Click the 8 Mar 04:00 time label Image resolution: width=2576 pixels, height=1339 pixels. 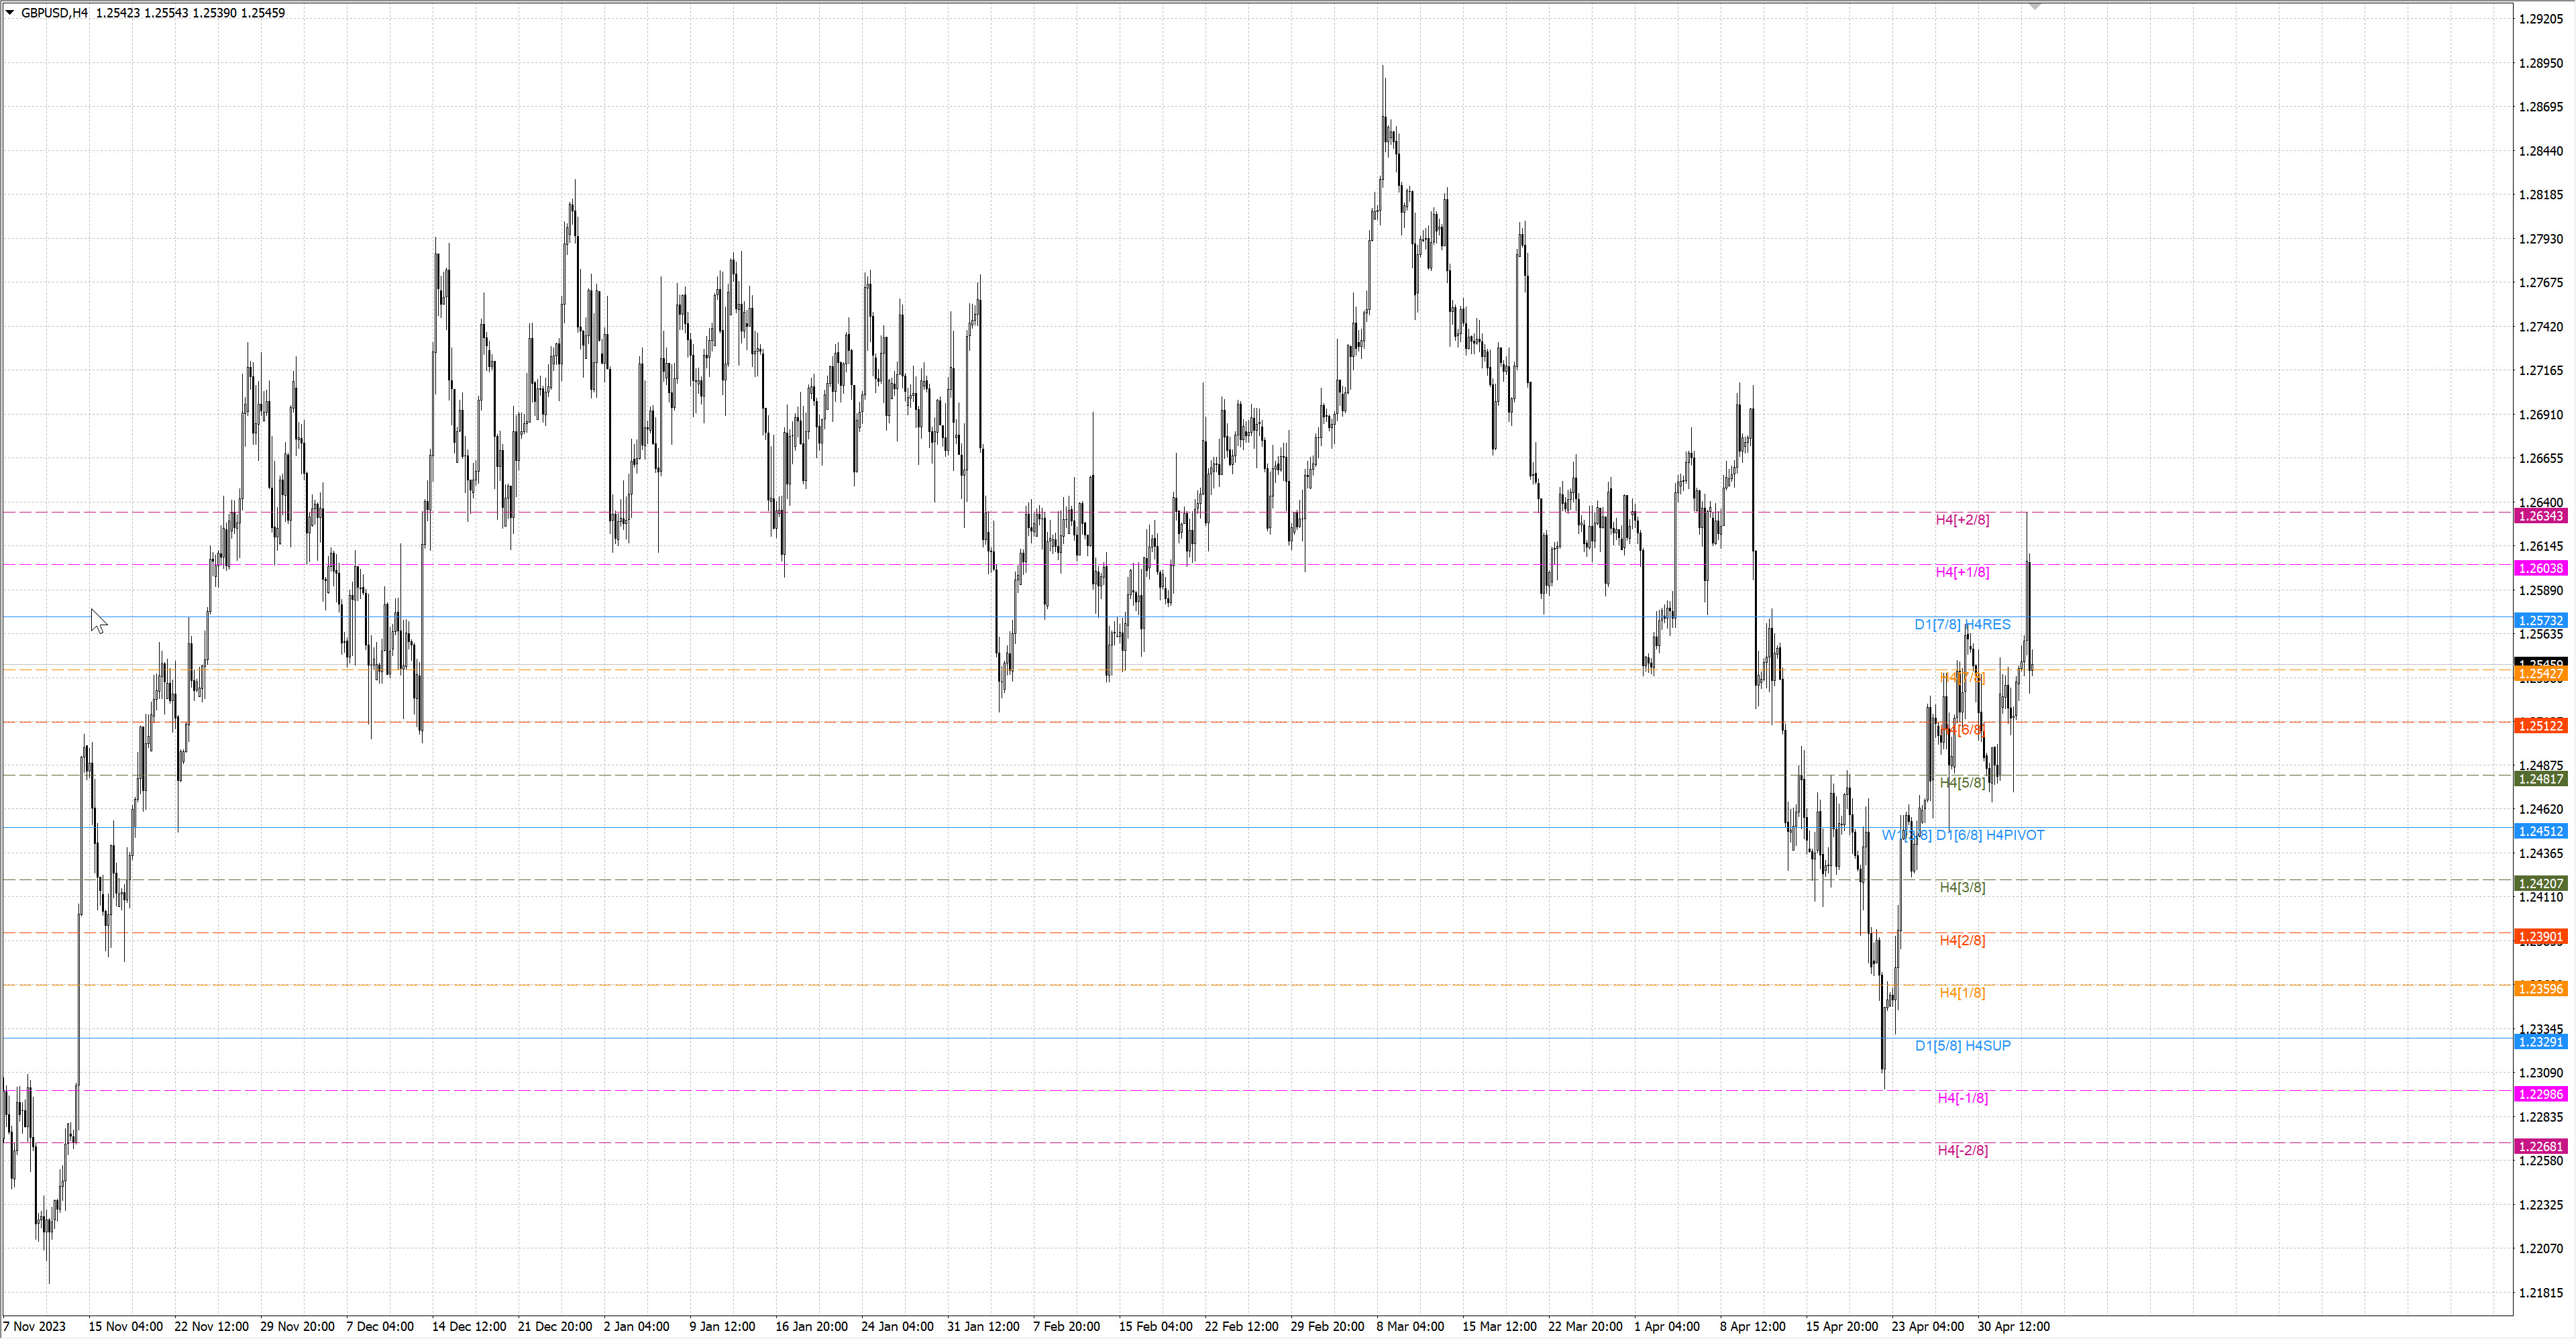(x=1409, y=1327)
